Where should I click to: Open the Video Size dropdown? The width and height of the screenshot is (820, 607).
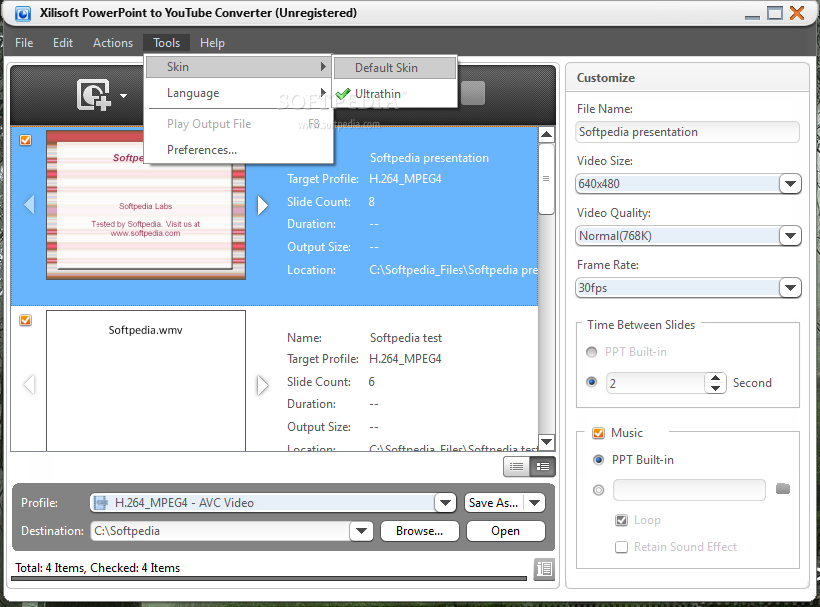point(790,184)
